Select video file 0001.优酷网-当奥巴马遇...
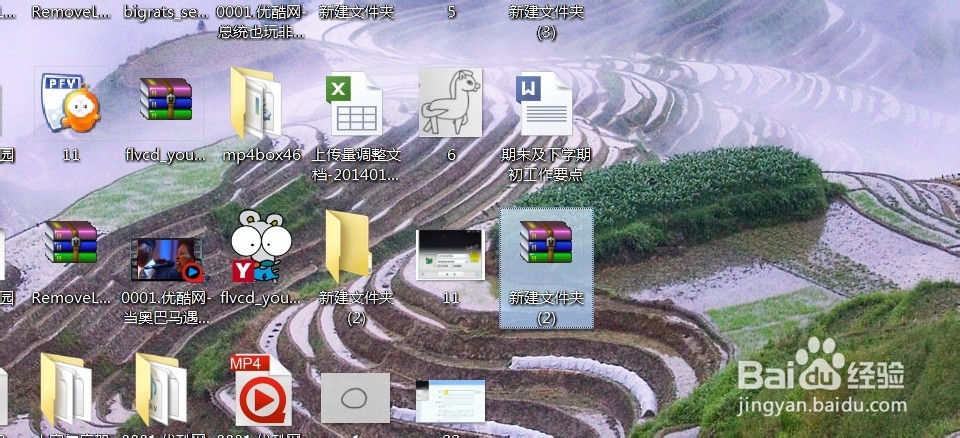 tap(167, 260)
